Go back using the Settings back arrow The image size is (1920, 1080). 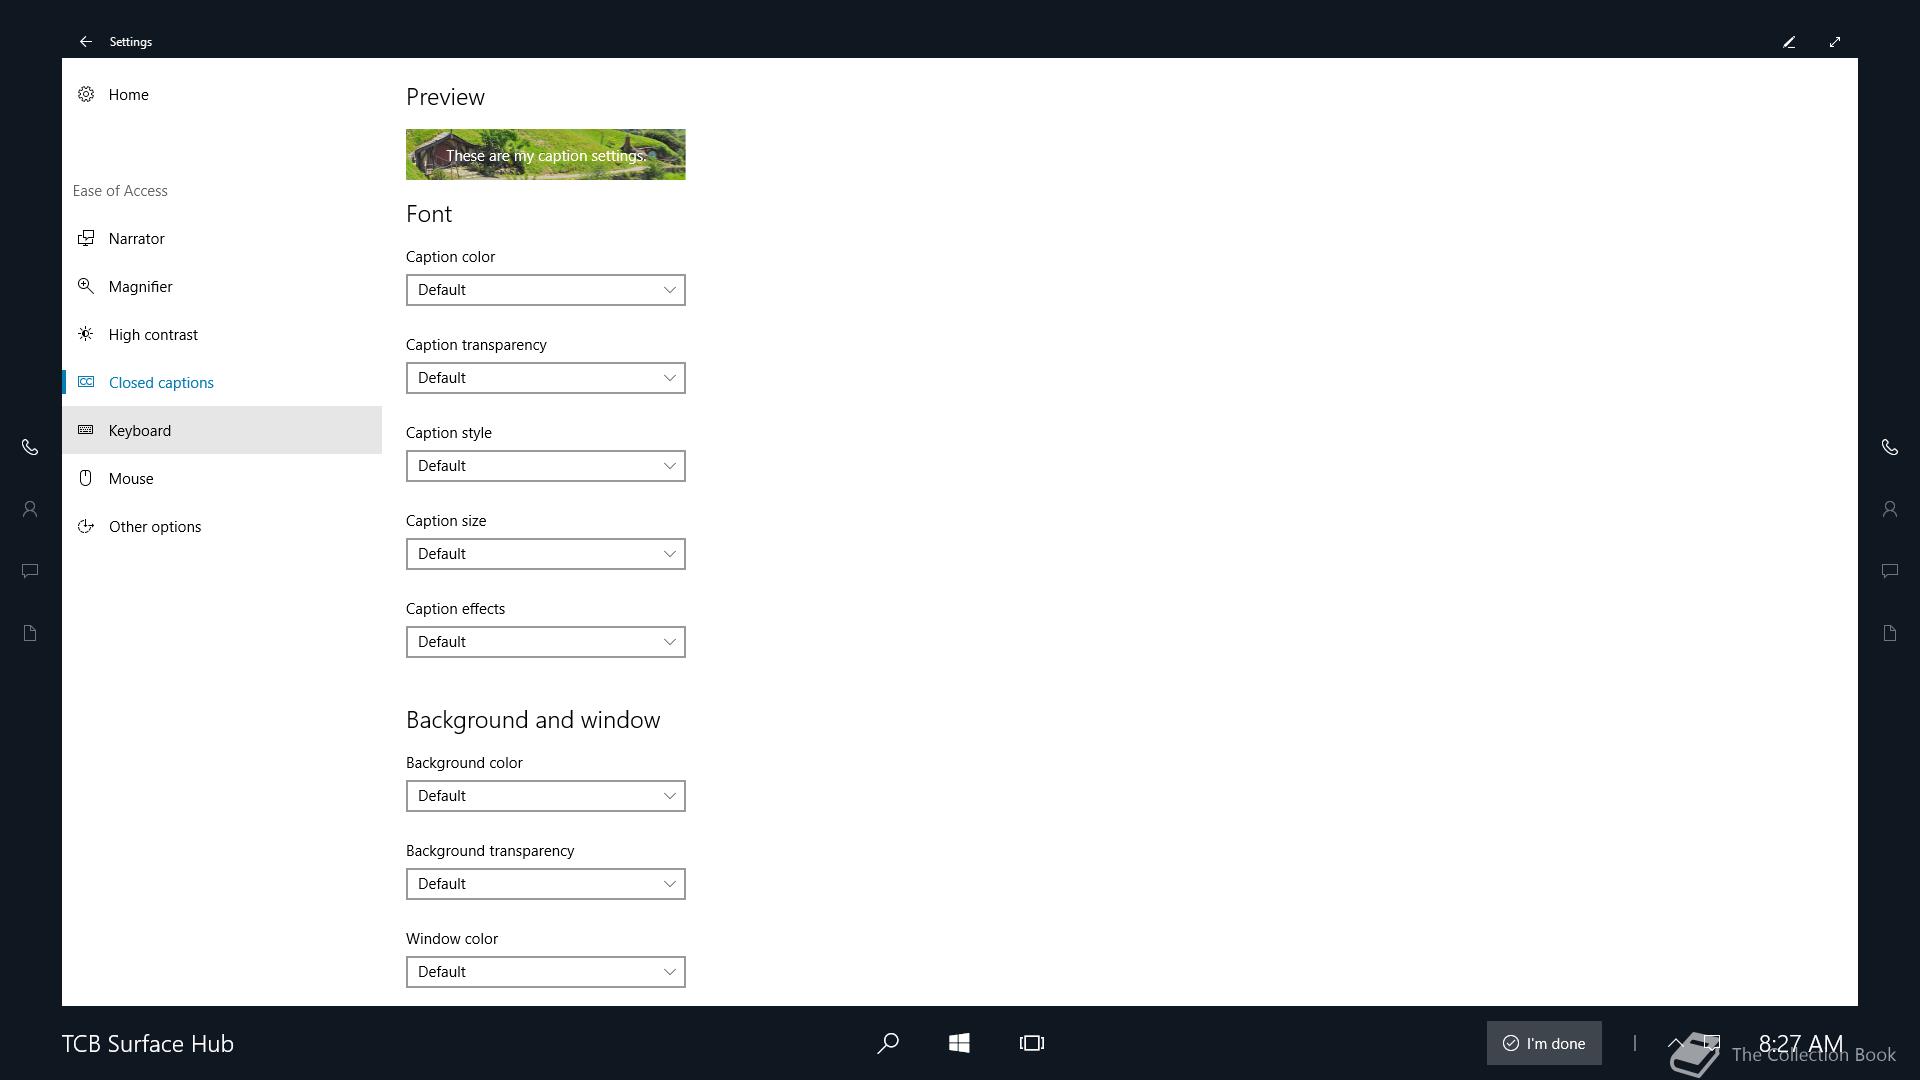pos(86,42)
